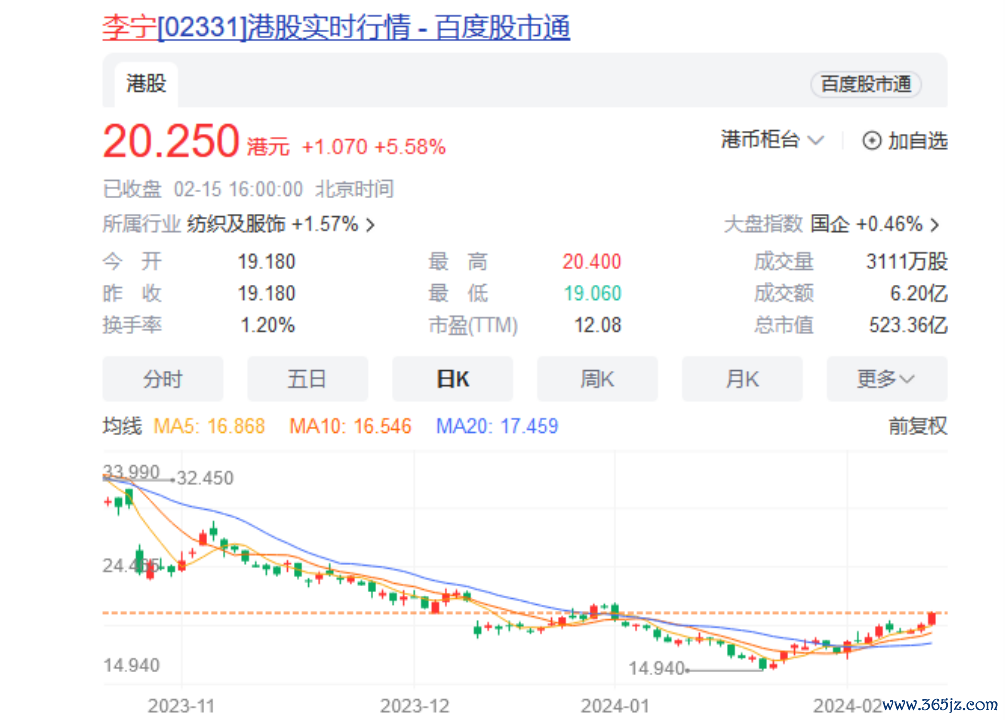Open the 前复权 adjustment selector
This screenshot has width=1005, height=720.
point(918,426)
